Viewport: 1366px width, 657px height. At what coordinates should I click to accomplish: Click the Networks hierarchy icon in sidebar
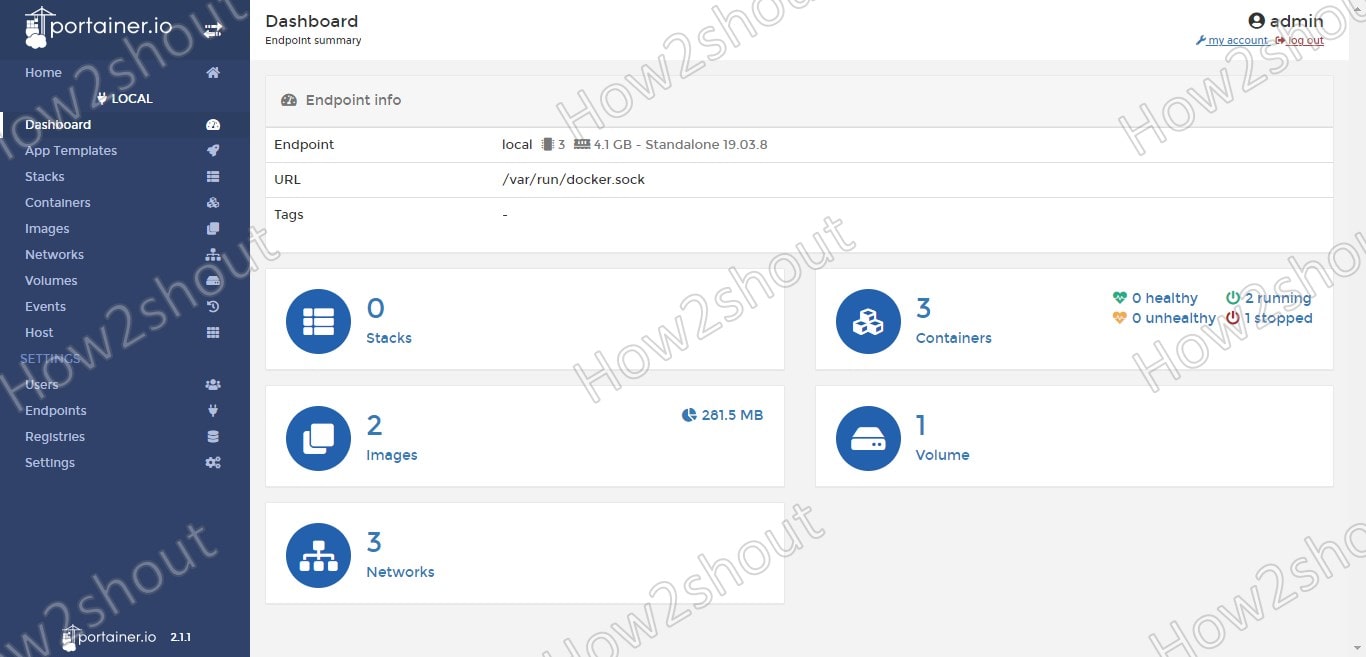click(212, 254)
